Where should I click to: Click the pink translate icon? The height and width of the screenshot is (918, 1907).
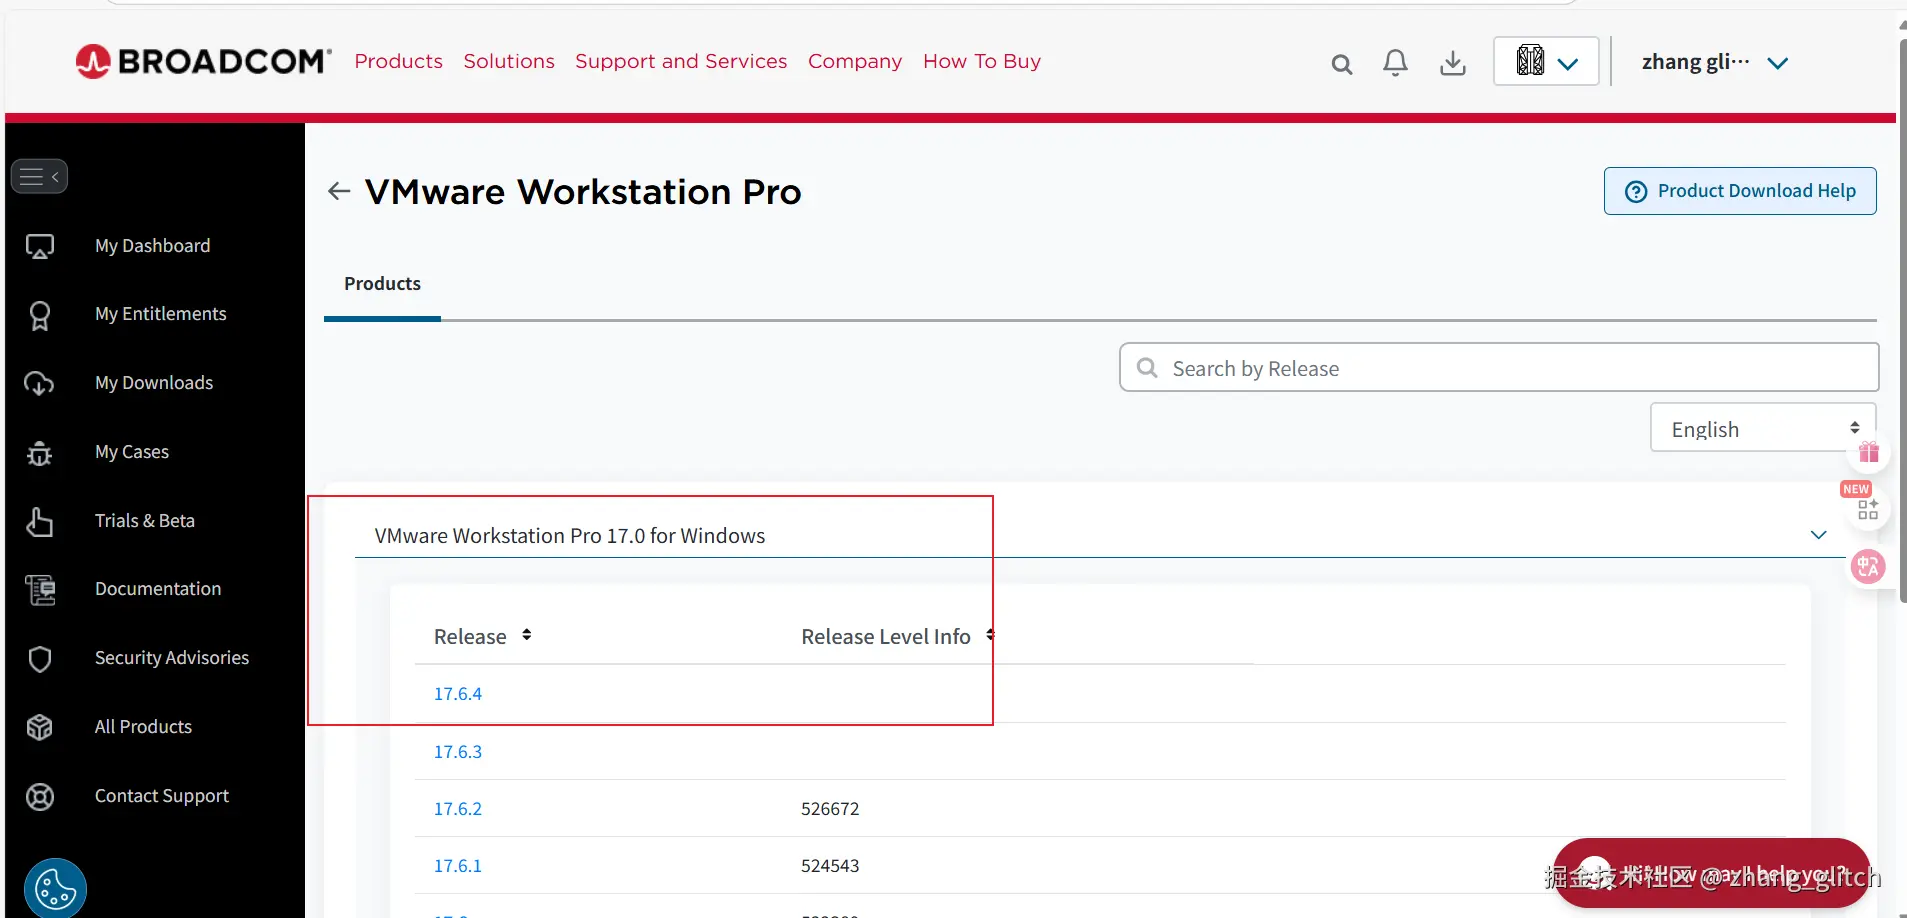(1867, 567)
